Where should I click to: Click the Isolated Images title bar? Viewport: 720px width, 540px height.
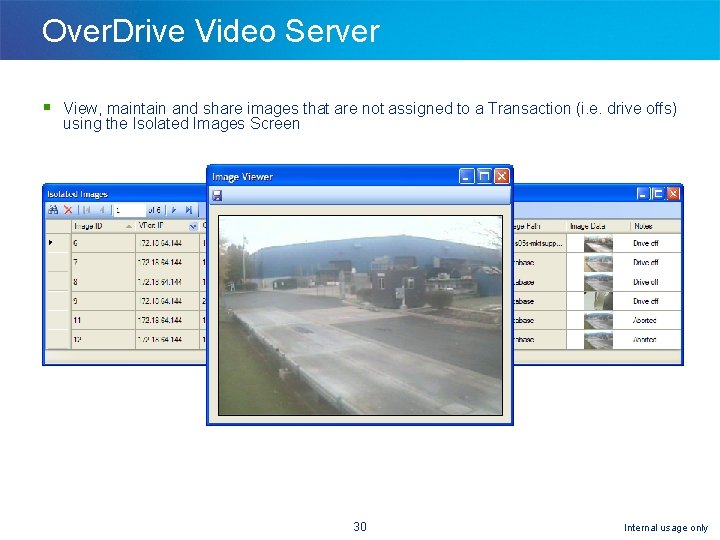click(x=124, y=194)
